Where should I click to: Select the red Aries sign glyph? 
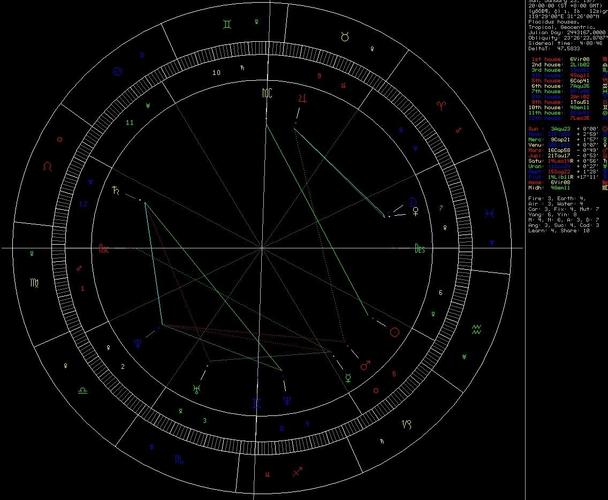[x=442, y=105]
